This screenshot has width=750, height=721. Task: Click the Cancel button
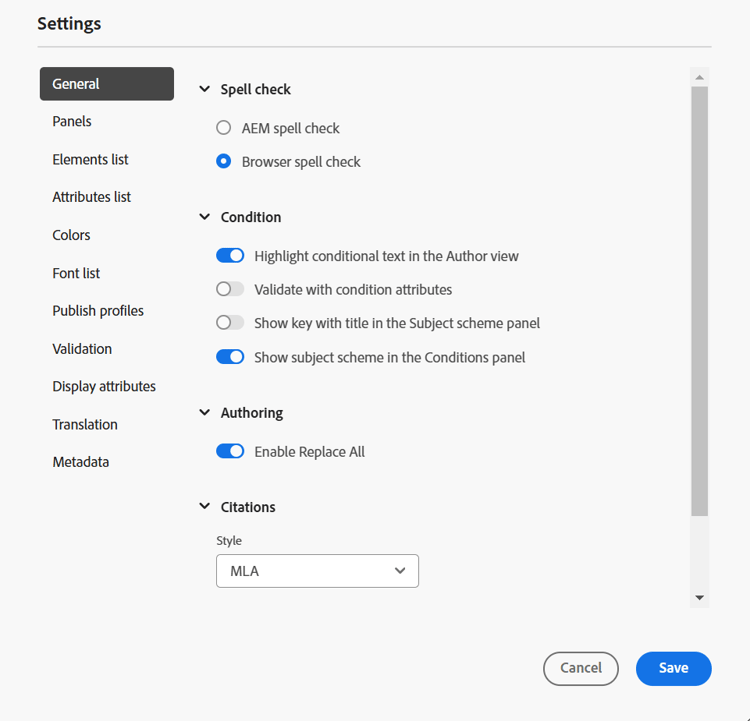tap(581, 668)
